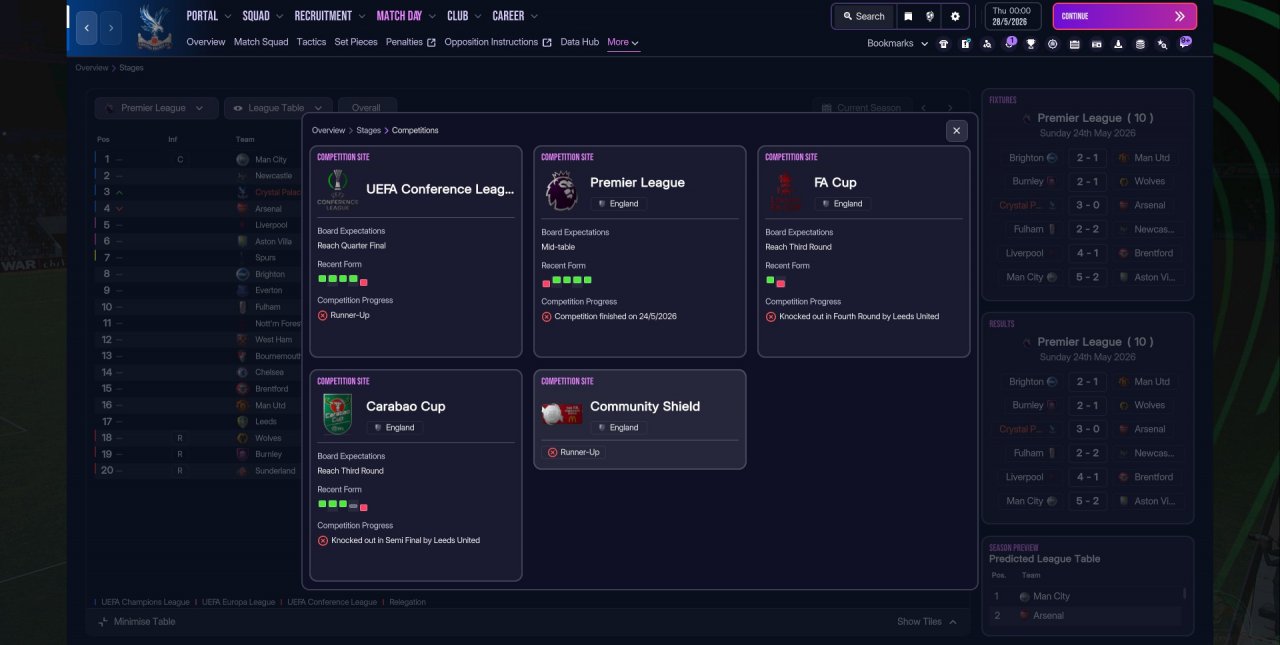The height and width of the screenshot is (645, 1280).
Task: Open the Data Hub tab
Action: [x=580, y=43]
